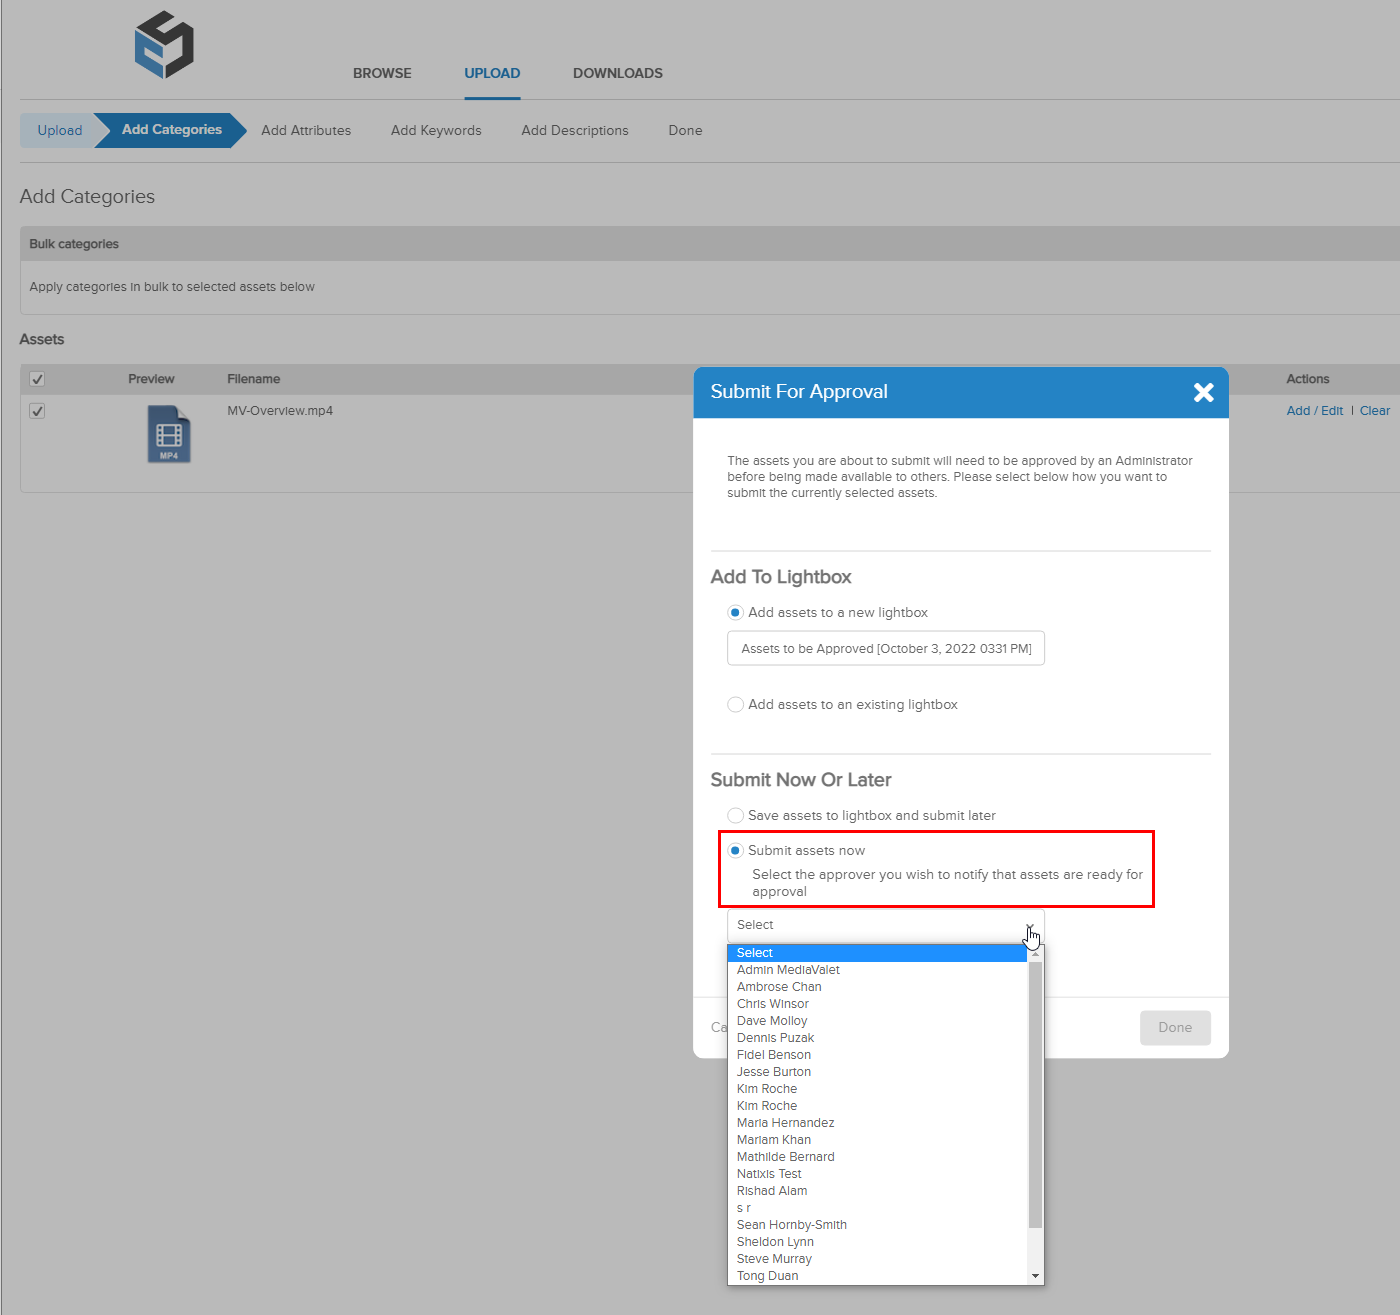Click the lightbox name text field
Image resolution: width=1400 pixels, height=1315 pixels.
(885, 648)
